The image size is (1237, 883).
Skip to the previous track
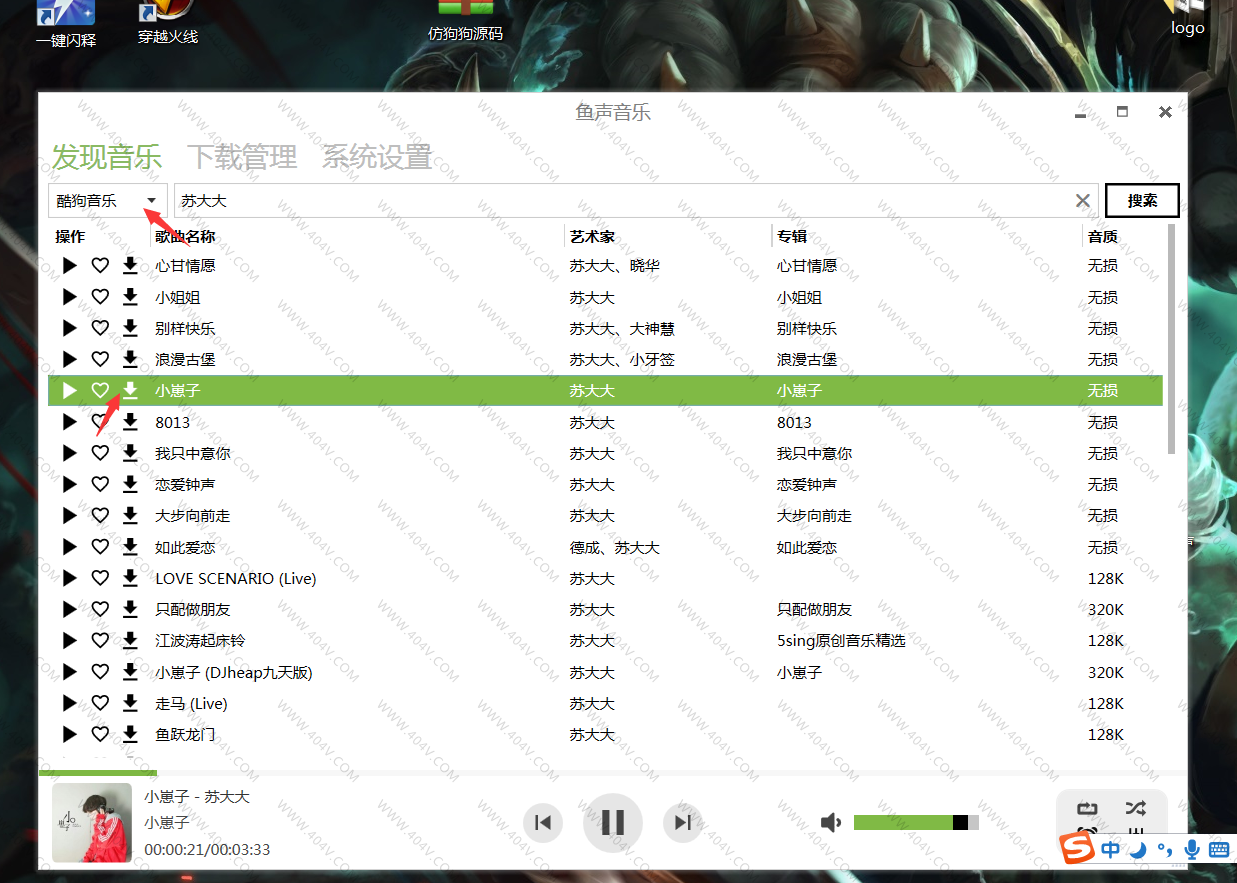point(543,822)
